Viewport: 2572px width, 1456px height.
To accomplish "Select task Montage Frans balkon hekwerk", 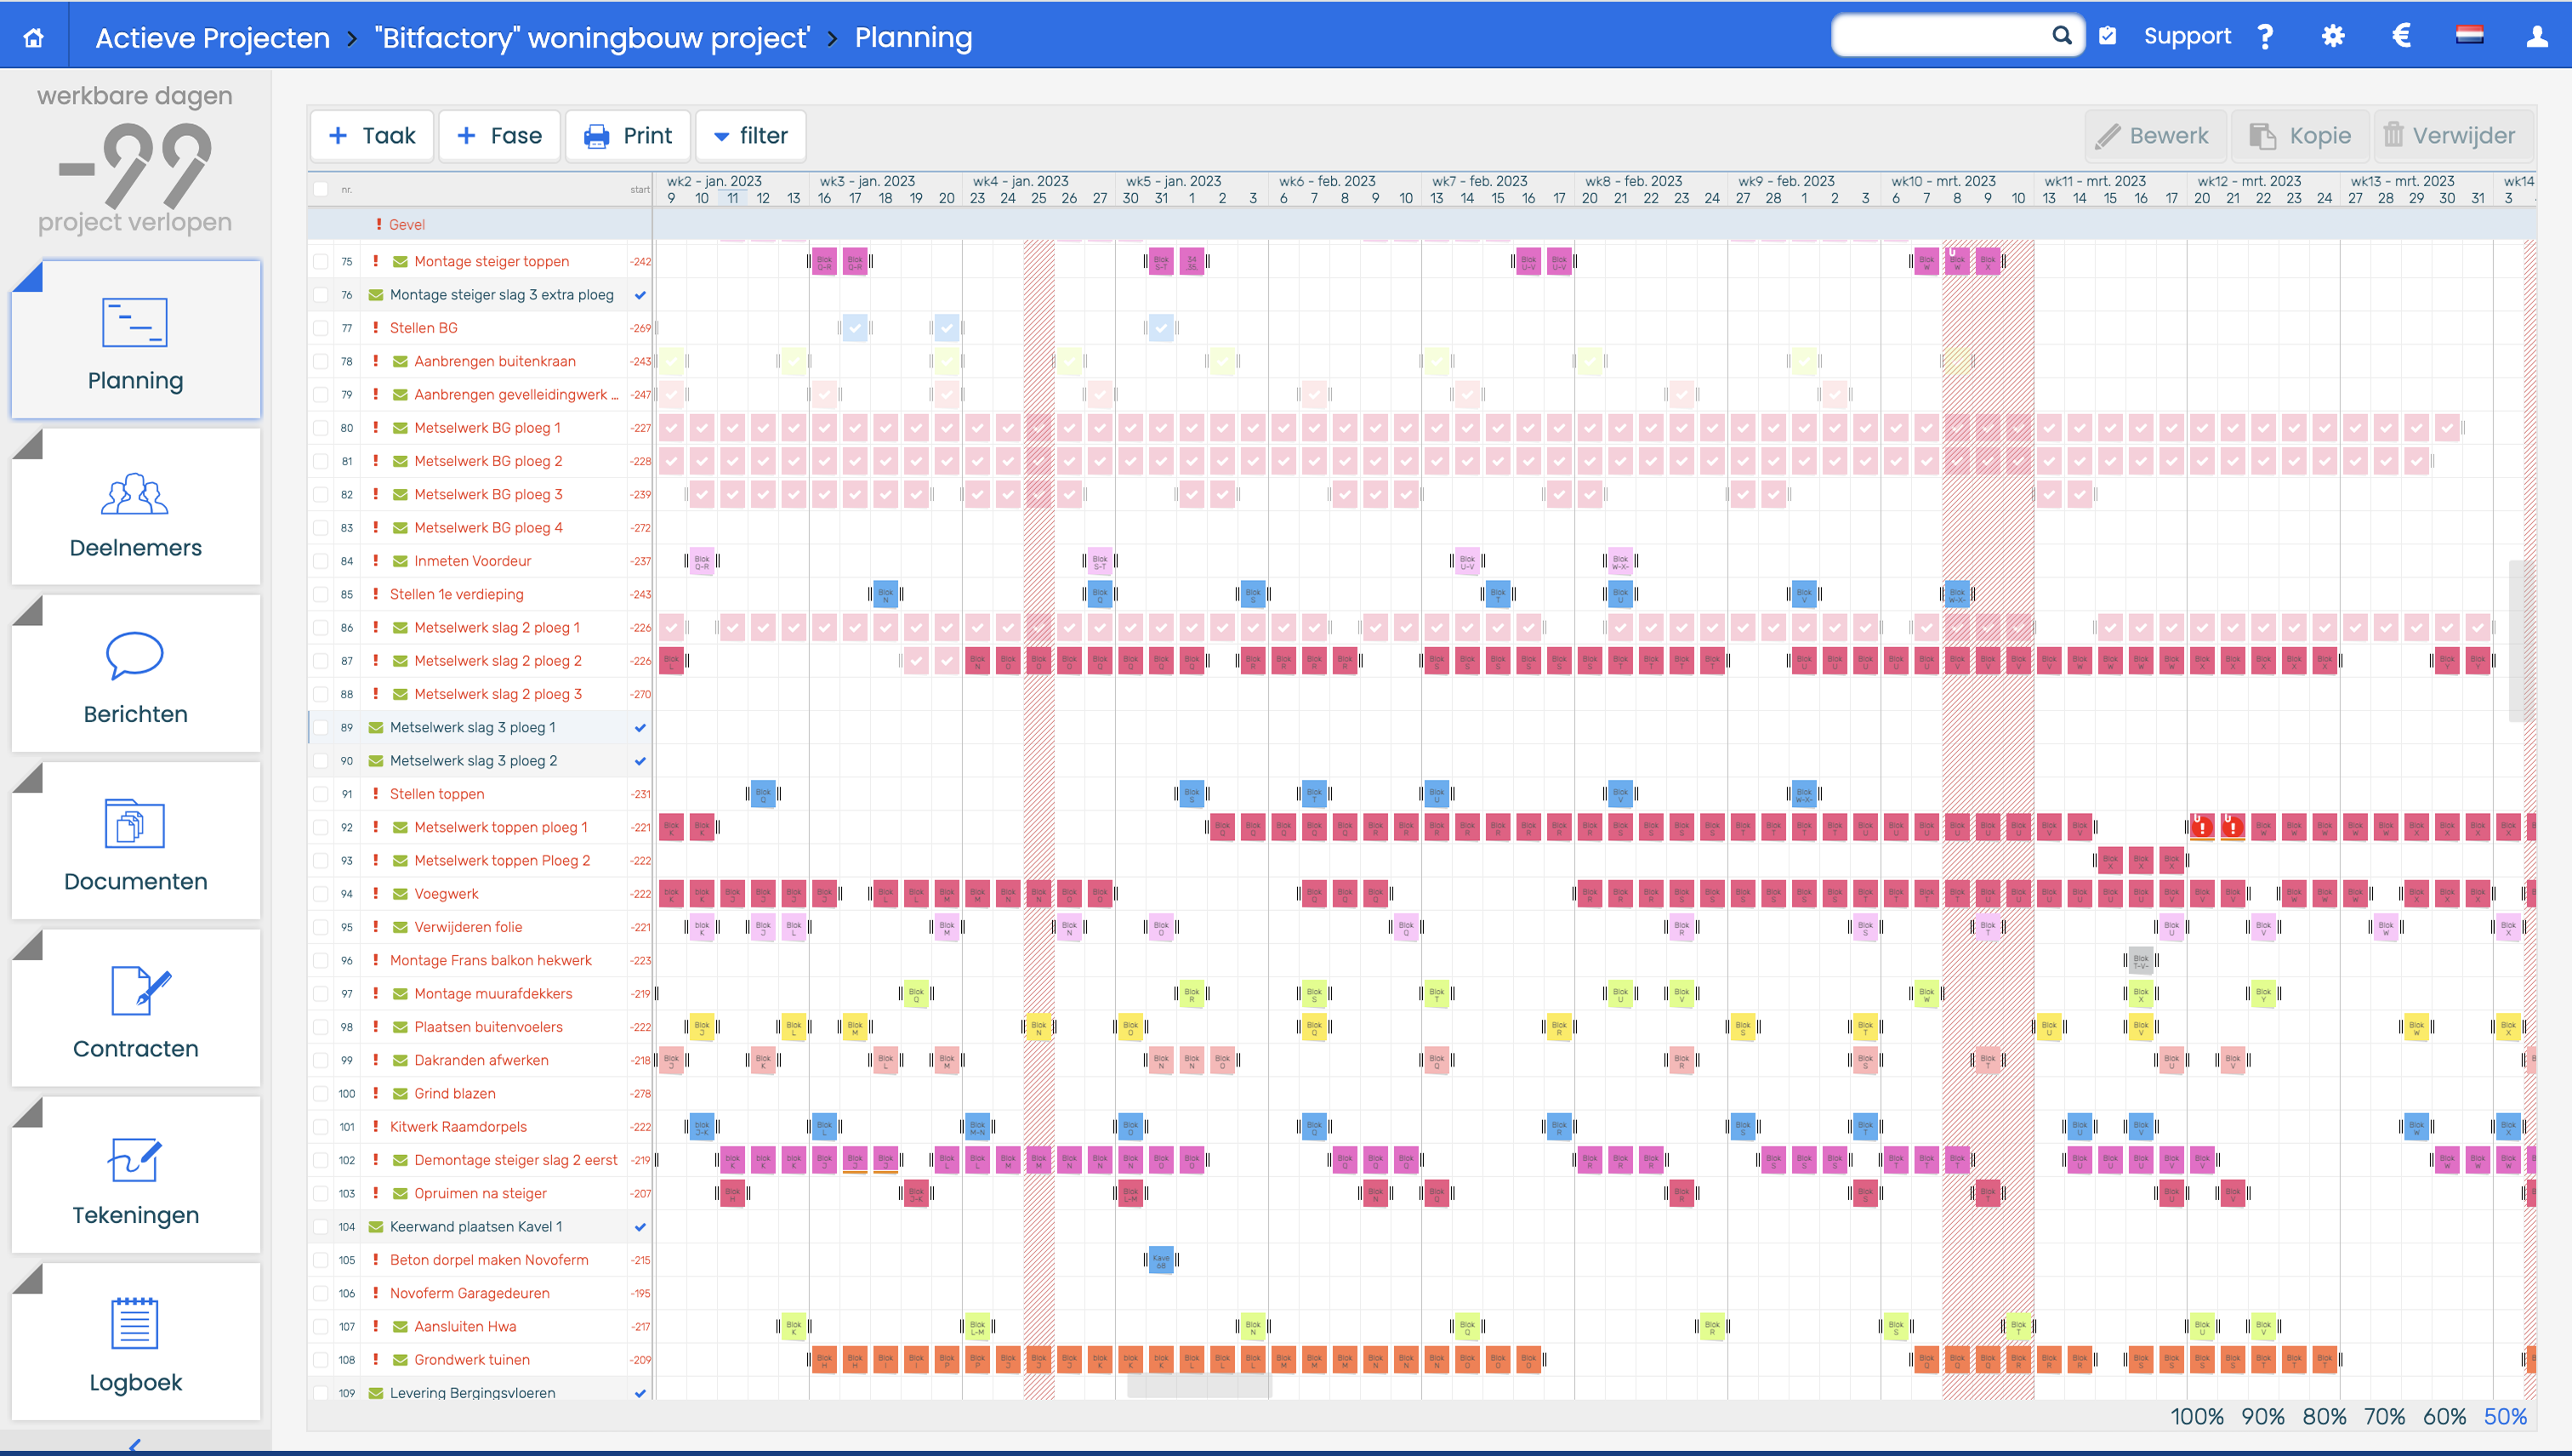I will pyautogui.click(x=490, y=961).
